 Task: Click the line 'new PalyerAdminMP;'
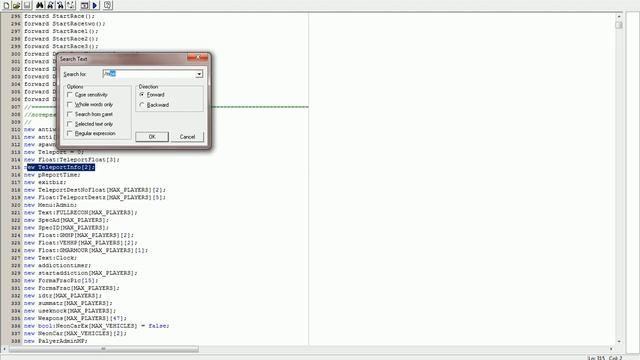(x=56, y=341)
